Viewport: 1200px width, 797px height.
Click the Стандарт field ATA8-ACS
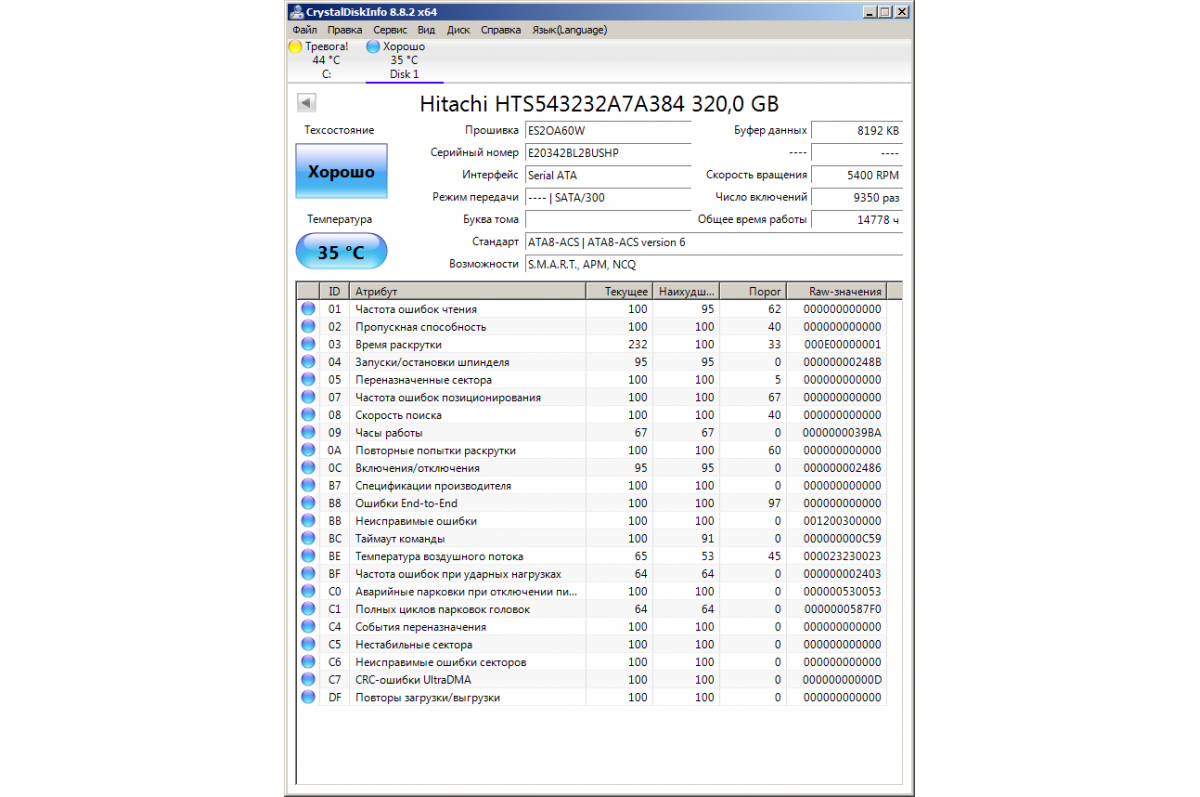point(712,242)
